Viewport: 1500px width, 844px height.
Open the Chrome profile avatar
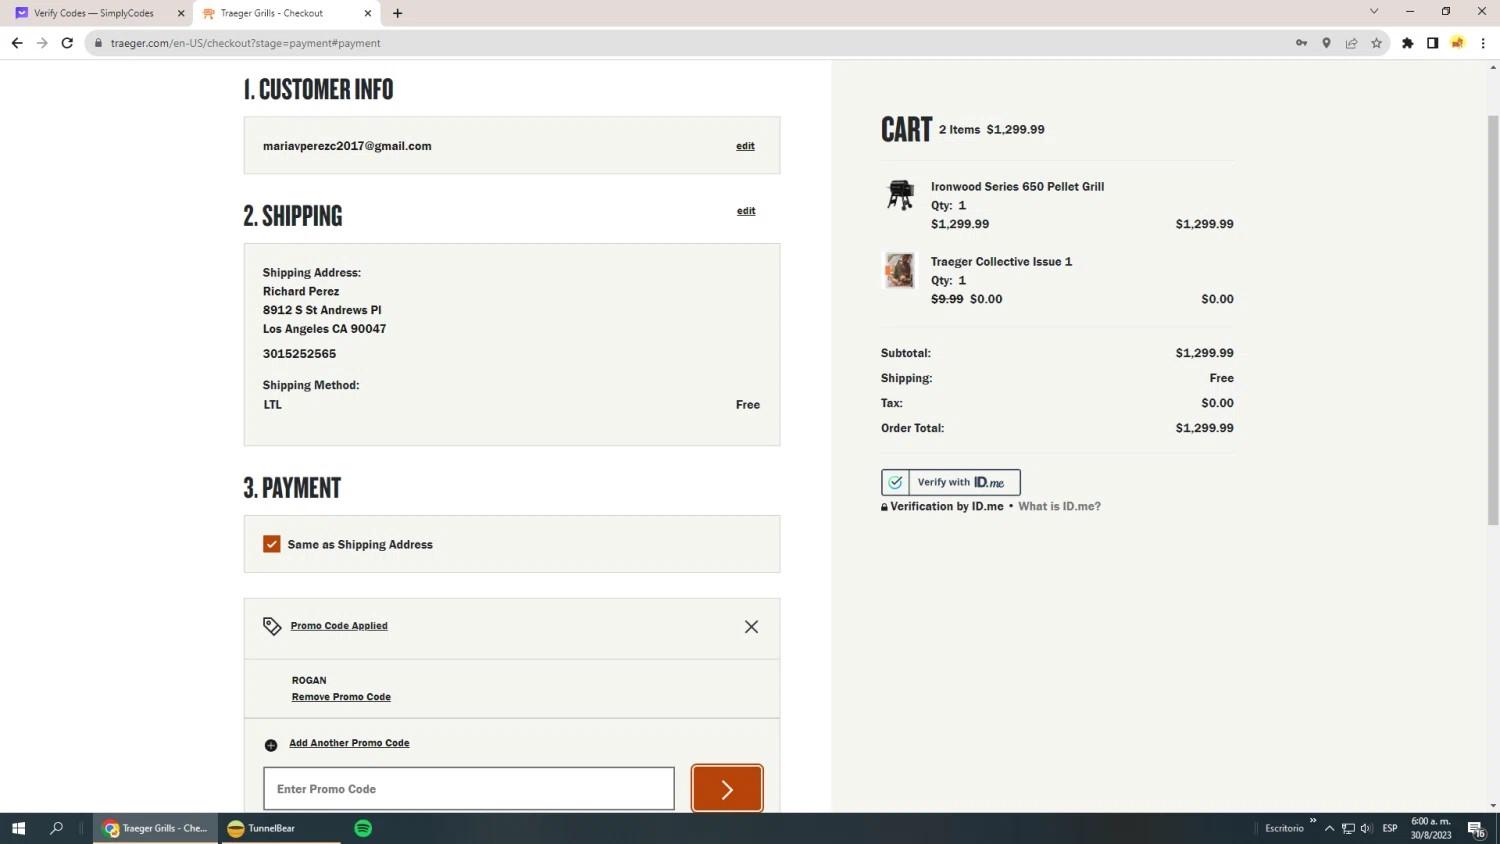click(x=1458, y=43)
